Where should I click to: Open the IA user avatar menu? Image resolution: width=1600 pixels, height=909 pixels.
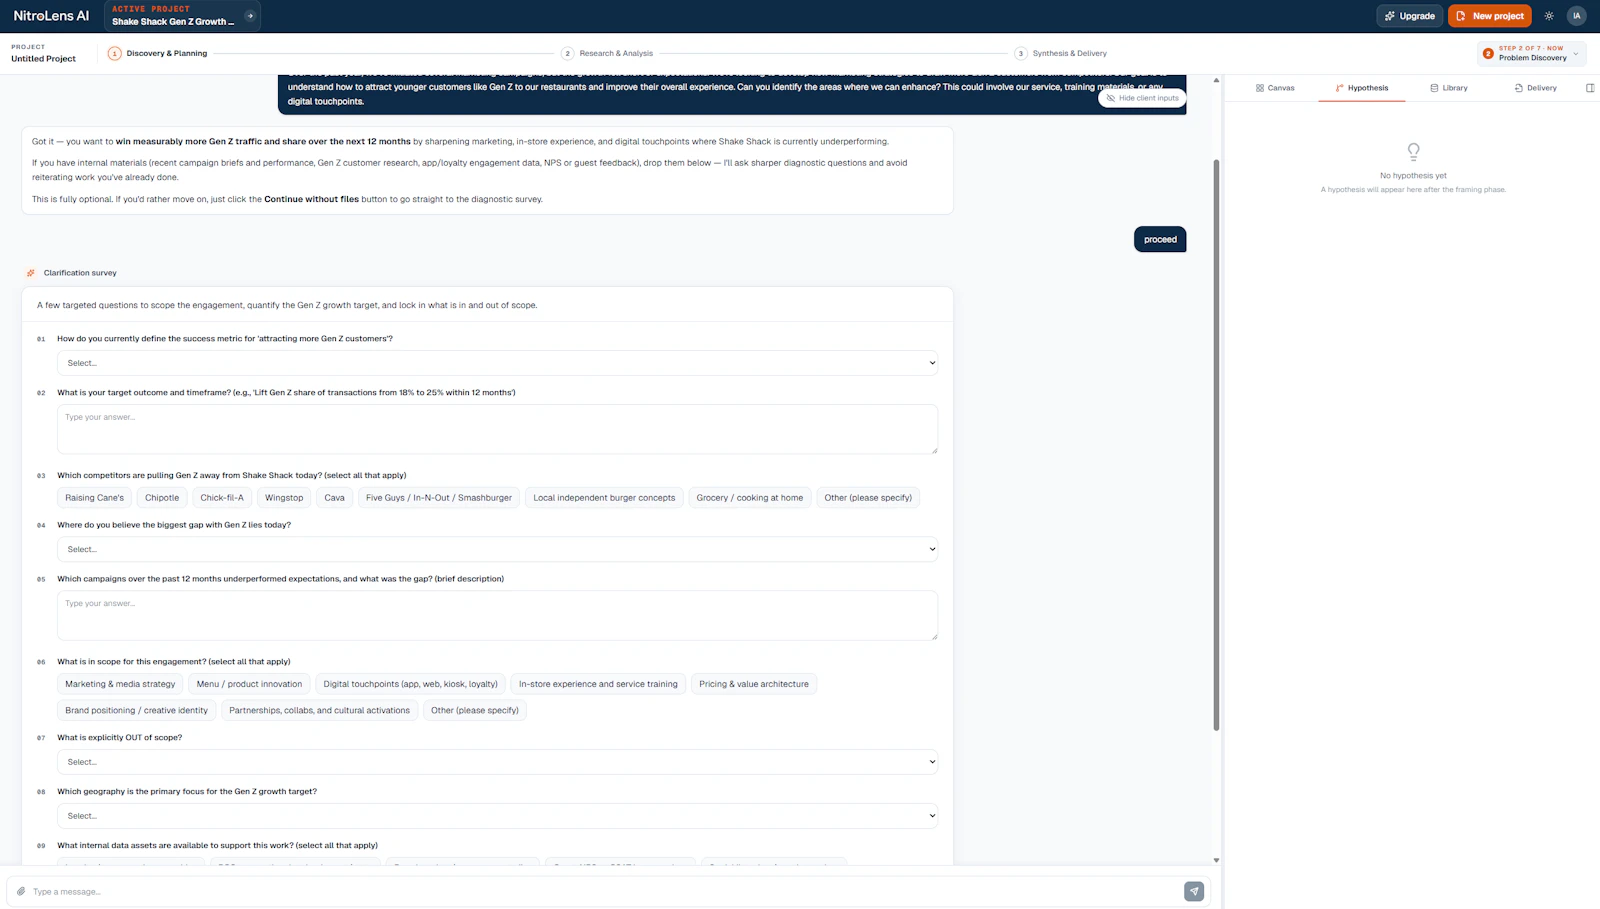[x=1577, y=16]
